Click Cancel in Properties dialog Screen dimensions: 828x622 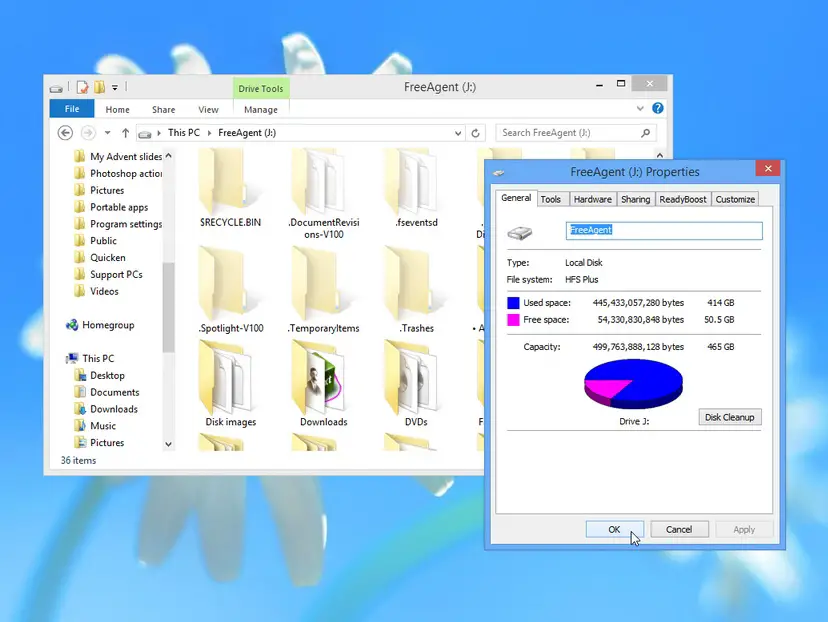pos(679,529)
